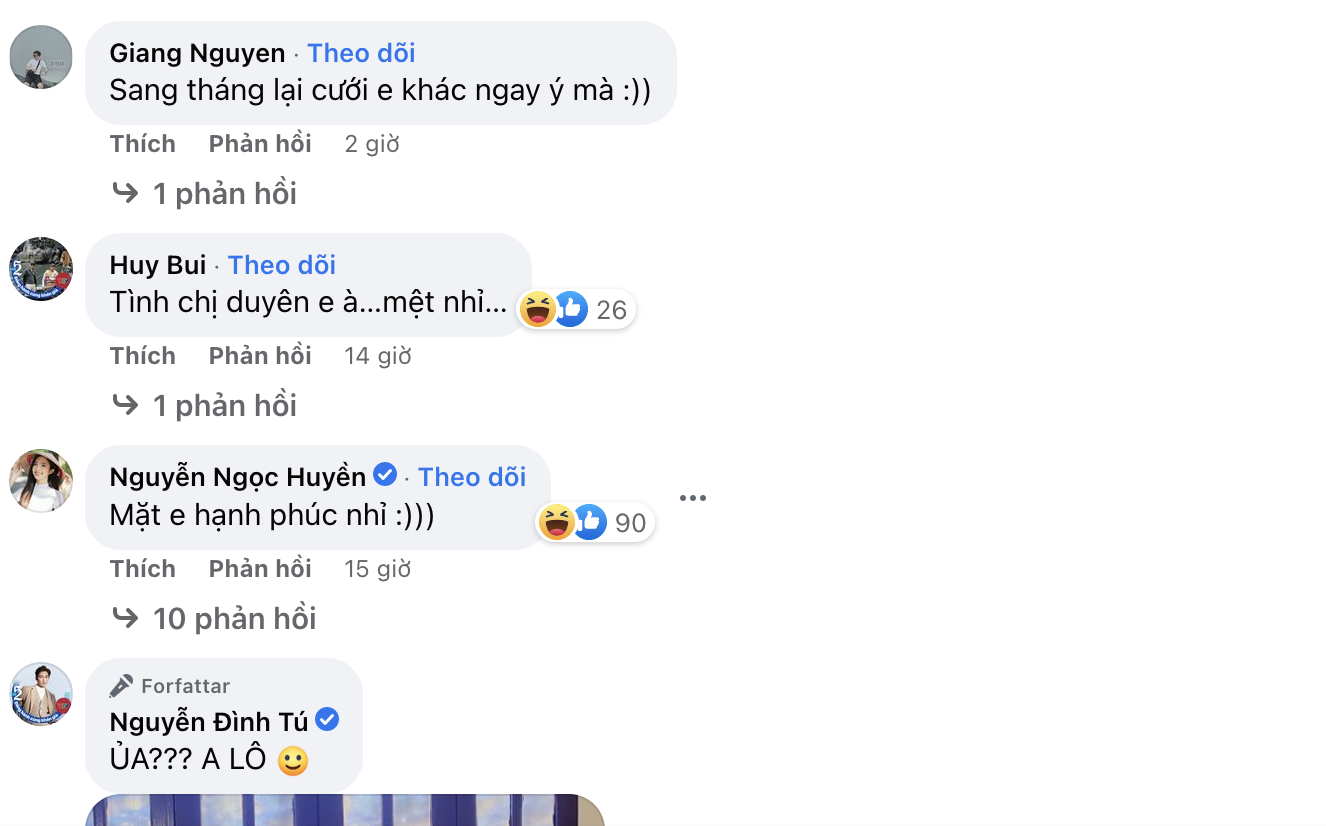Screen dimensions: 1326x826
Task: Click the Forfattar author pen icon
Action: click(123, 686)
